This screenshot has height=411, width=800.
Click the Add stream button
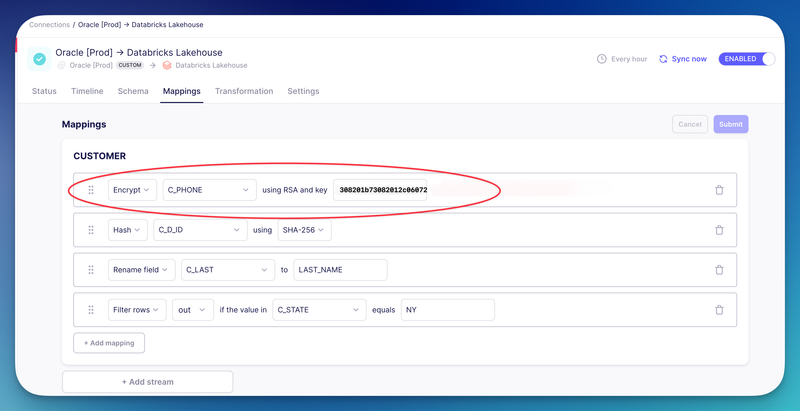click(x=147, y=381)
